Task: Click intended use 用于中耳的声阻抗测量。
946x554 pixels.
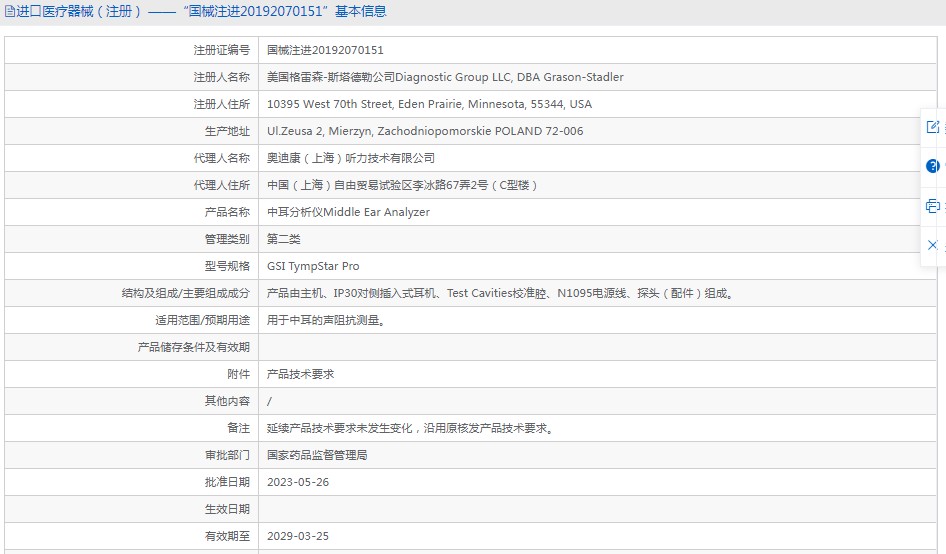Action: [x=326, y=320]
